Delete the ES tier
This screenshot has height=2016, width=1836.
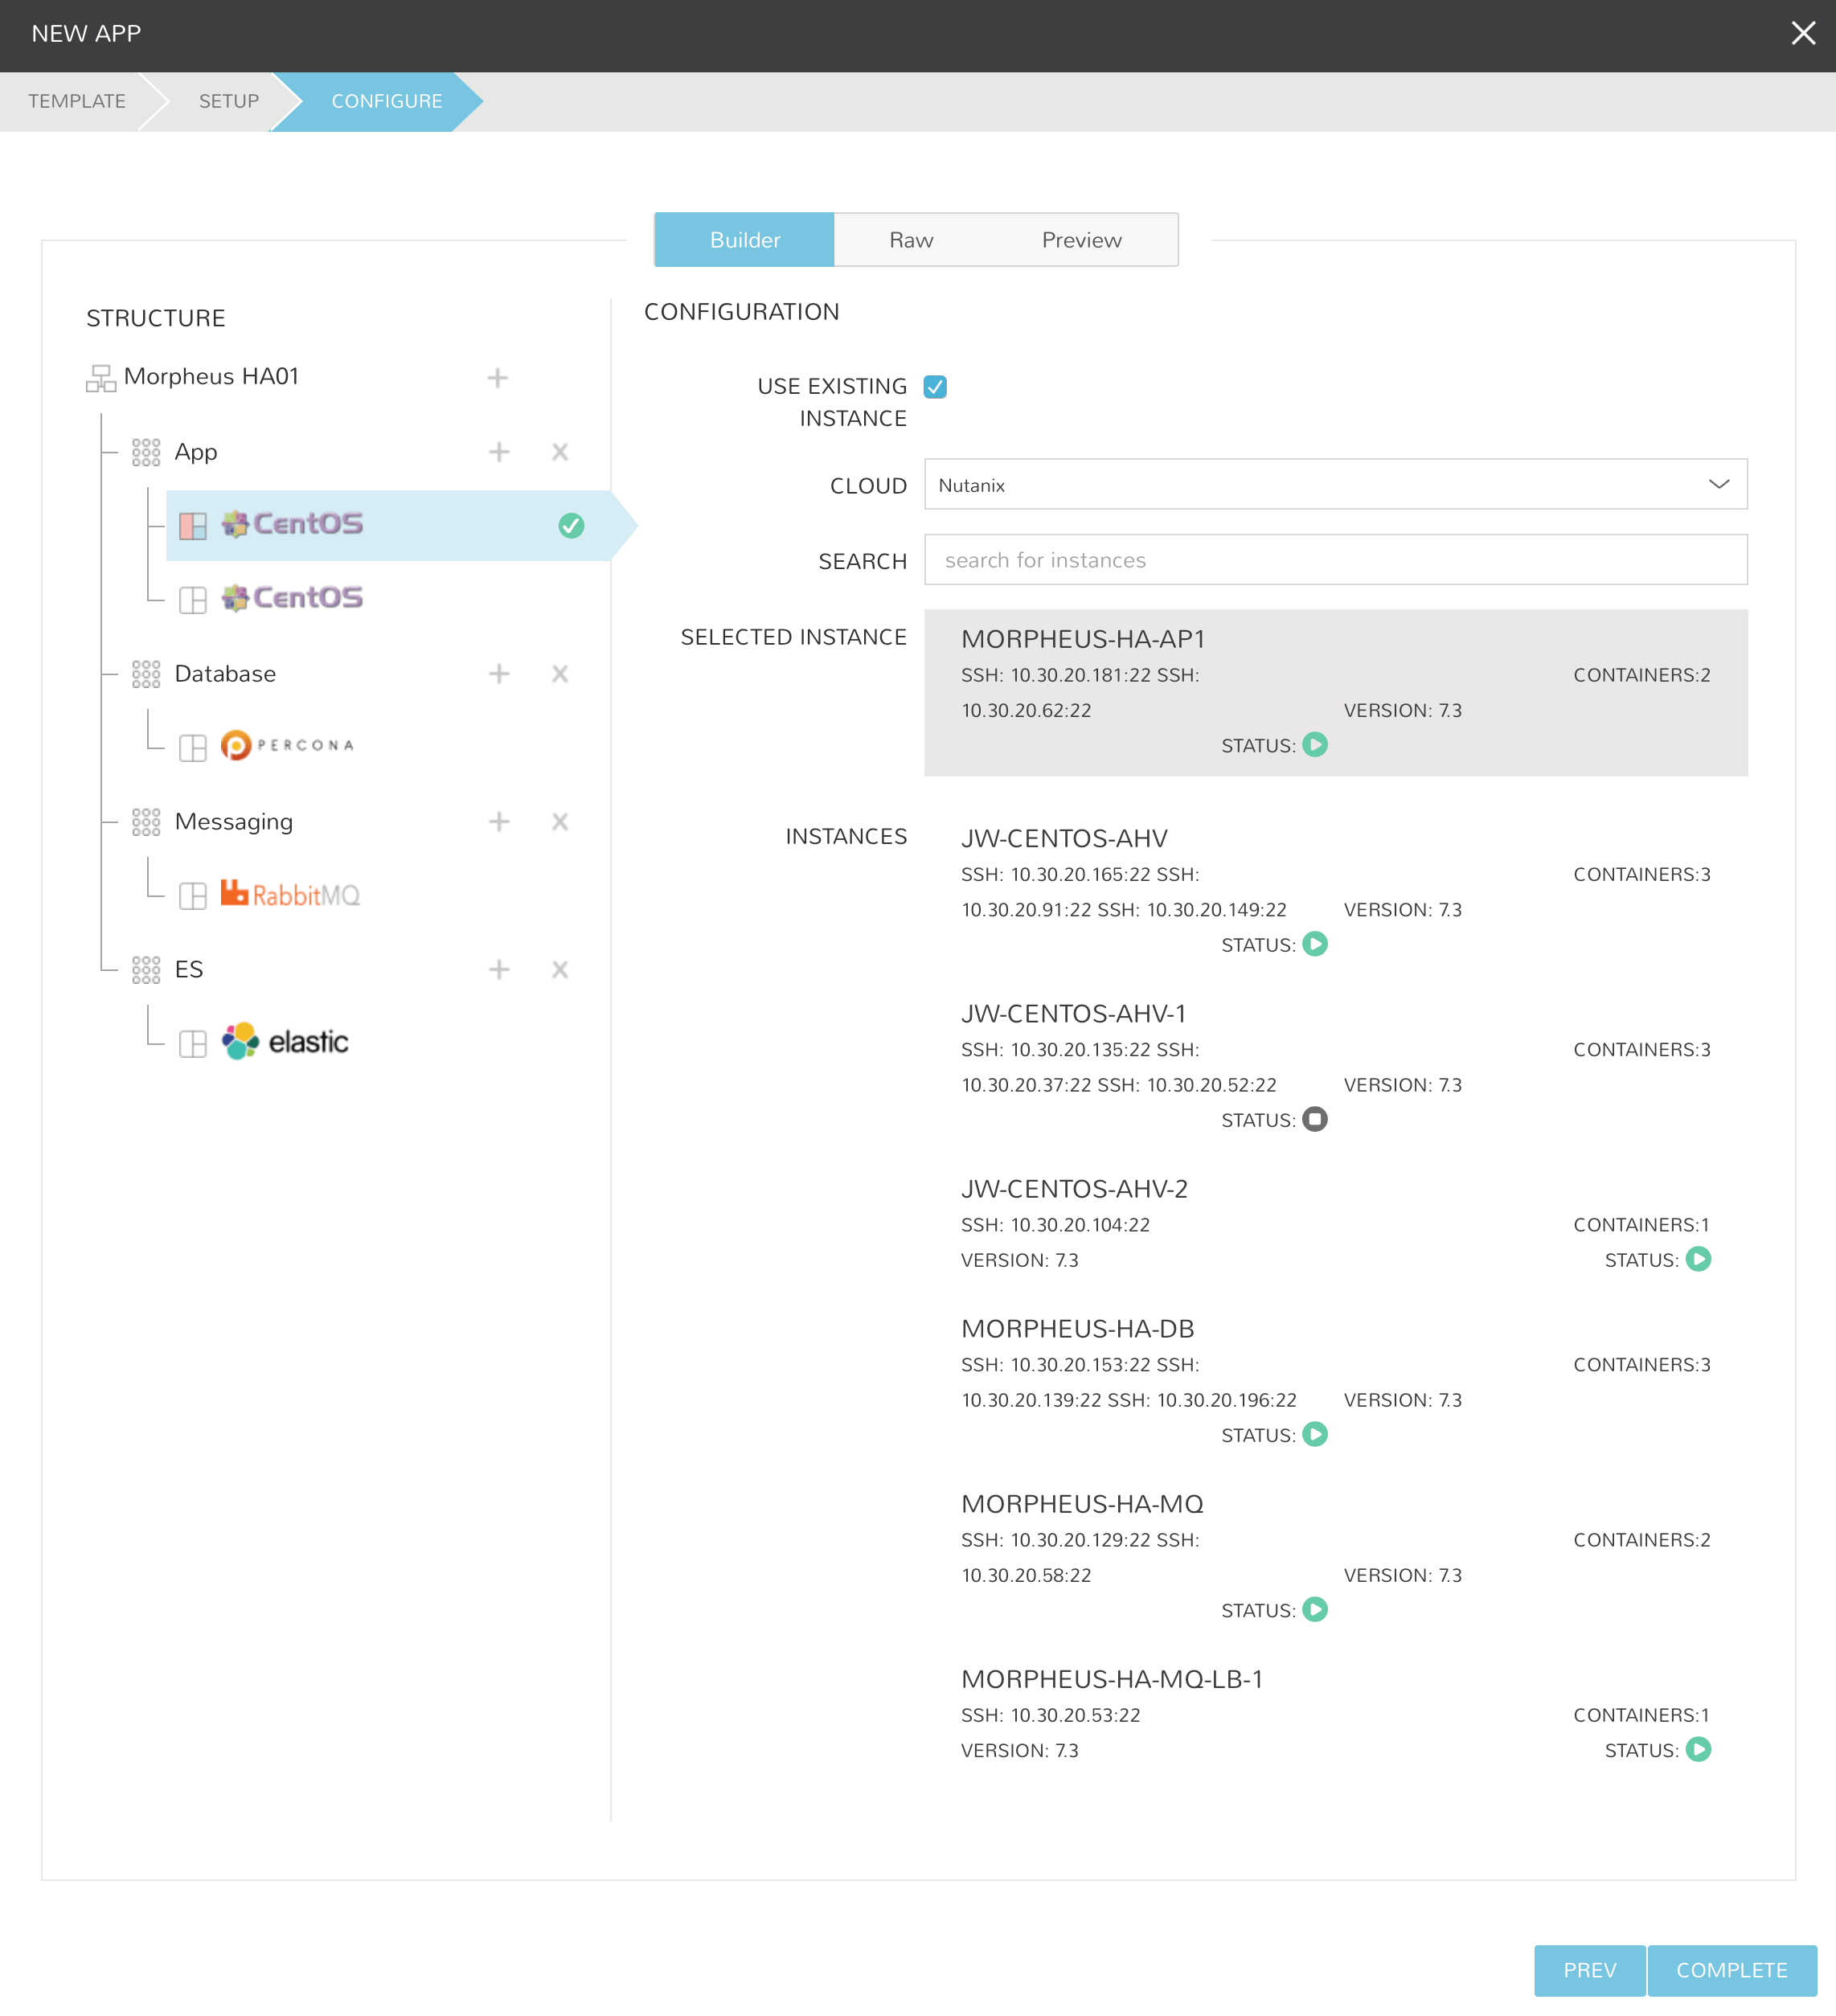coord(560,970)
